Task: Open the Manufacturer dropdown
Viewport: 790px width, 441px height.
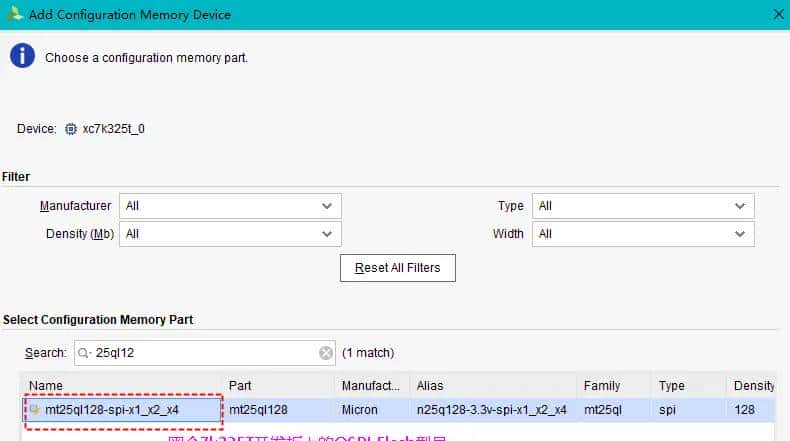Action: [230, 206]
